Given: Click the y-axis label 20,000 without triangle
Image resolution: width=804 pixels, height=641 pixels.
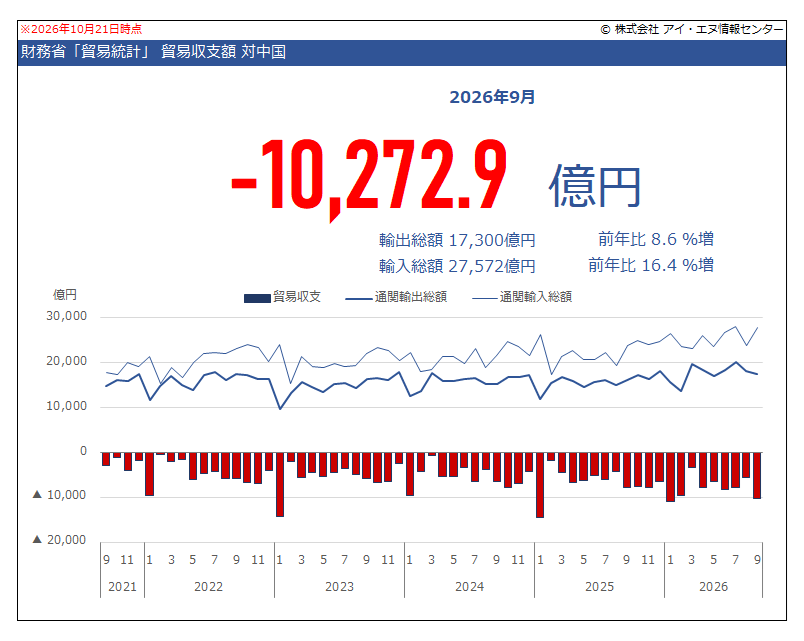Looking at the screenshot, I should [67, 362].
